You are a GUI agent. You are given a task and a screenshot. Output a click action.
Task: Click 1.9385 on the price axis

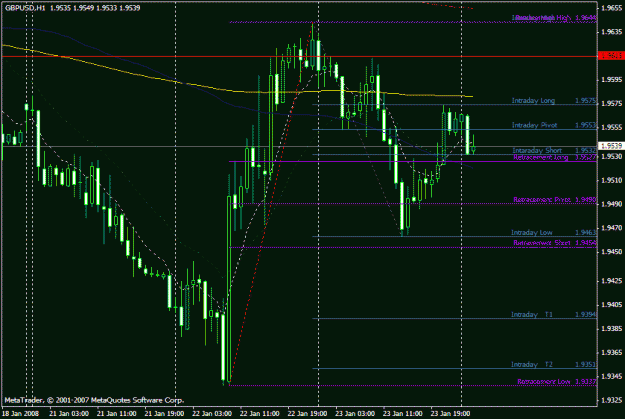(613, 329)
